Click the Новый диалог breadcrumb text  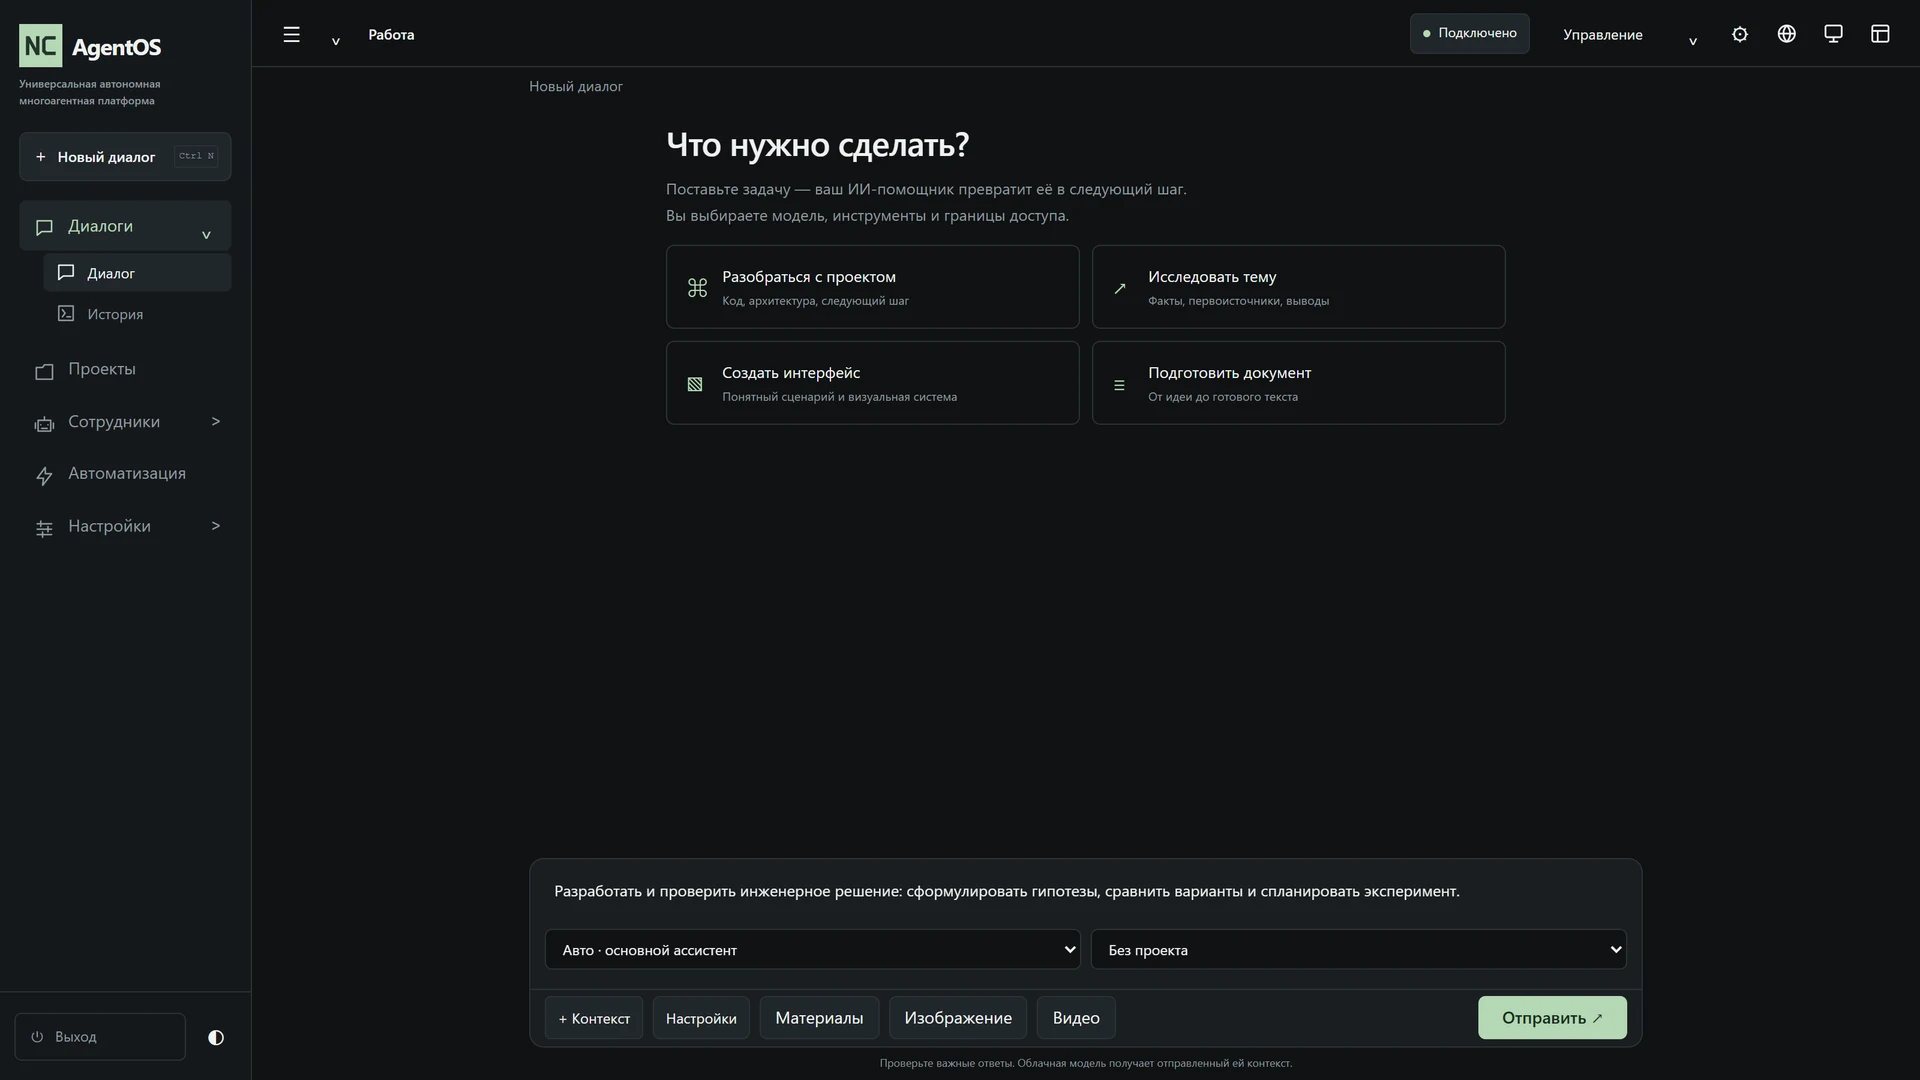click(576, 87)
